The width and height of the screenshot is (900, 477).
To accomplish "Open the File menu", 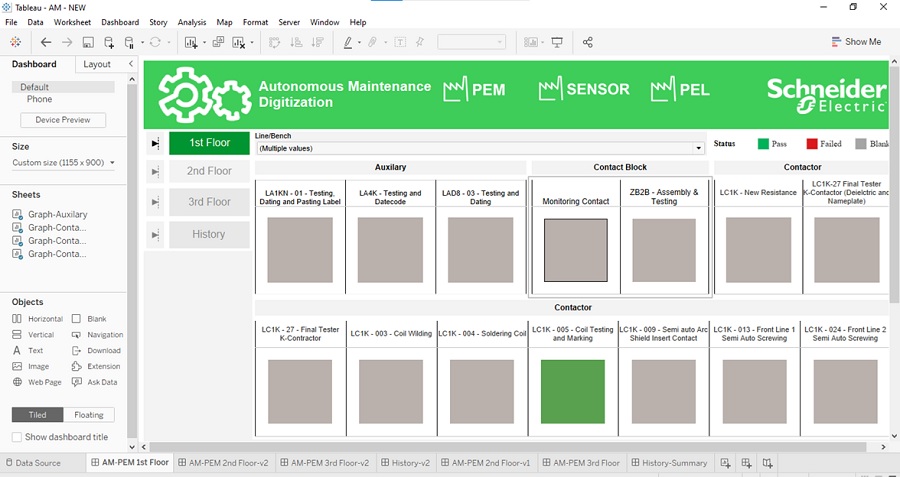I will pyautogui.click(x=11, y=22).
